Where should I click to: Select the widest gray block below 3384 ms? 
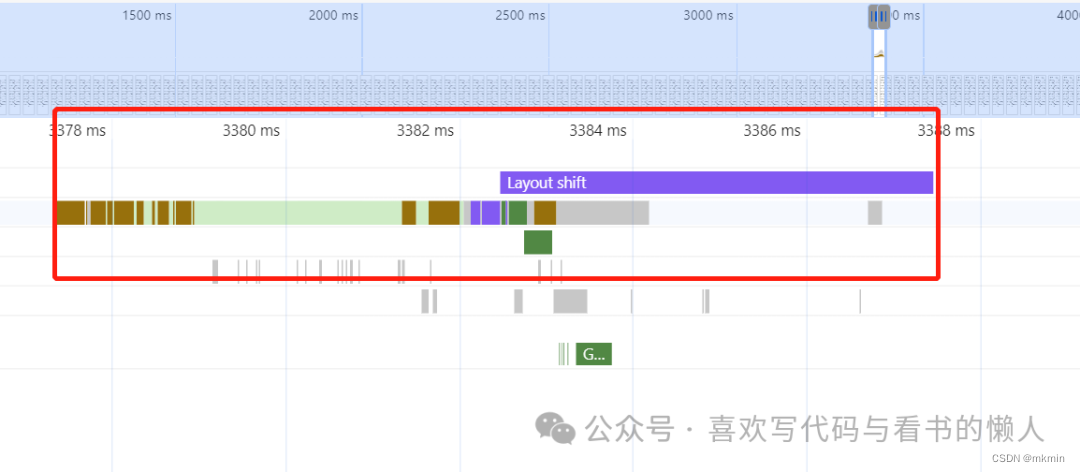(x=570, y=302)
